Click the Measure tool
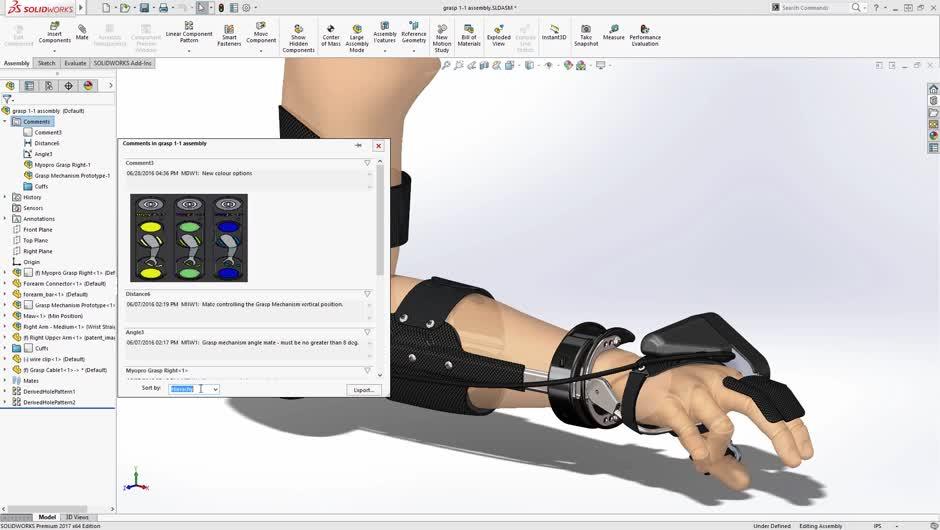 click(613, 33)
